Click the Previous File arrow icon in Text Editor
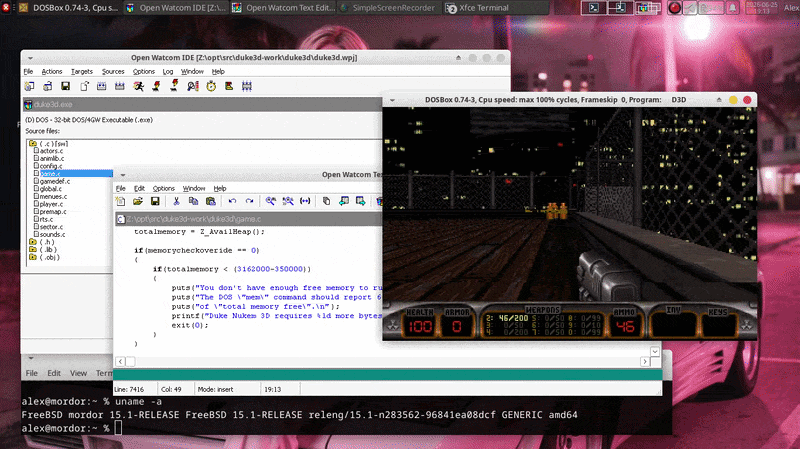The height and width of the screenshot is (449, 800). (344, 202)
